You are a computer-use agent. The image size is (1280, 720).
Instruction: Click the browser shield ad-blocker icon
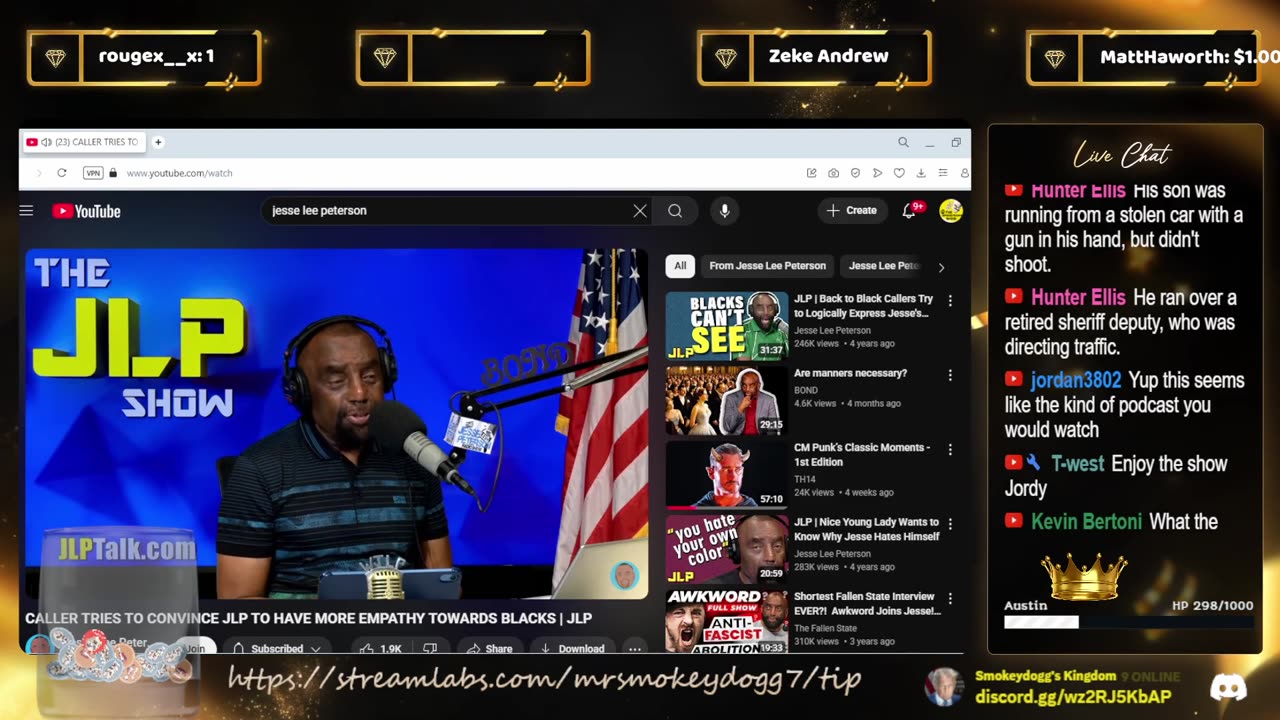click(855, 173)
